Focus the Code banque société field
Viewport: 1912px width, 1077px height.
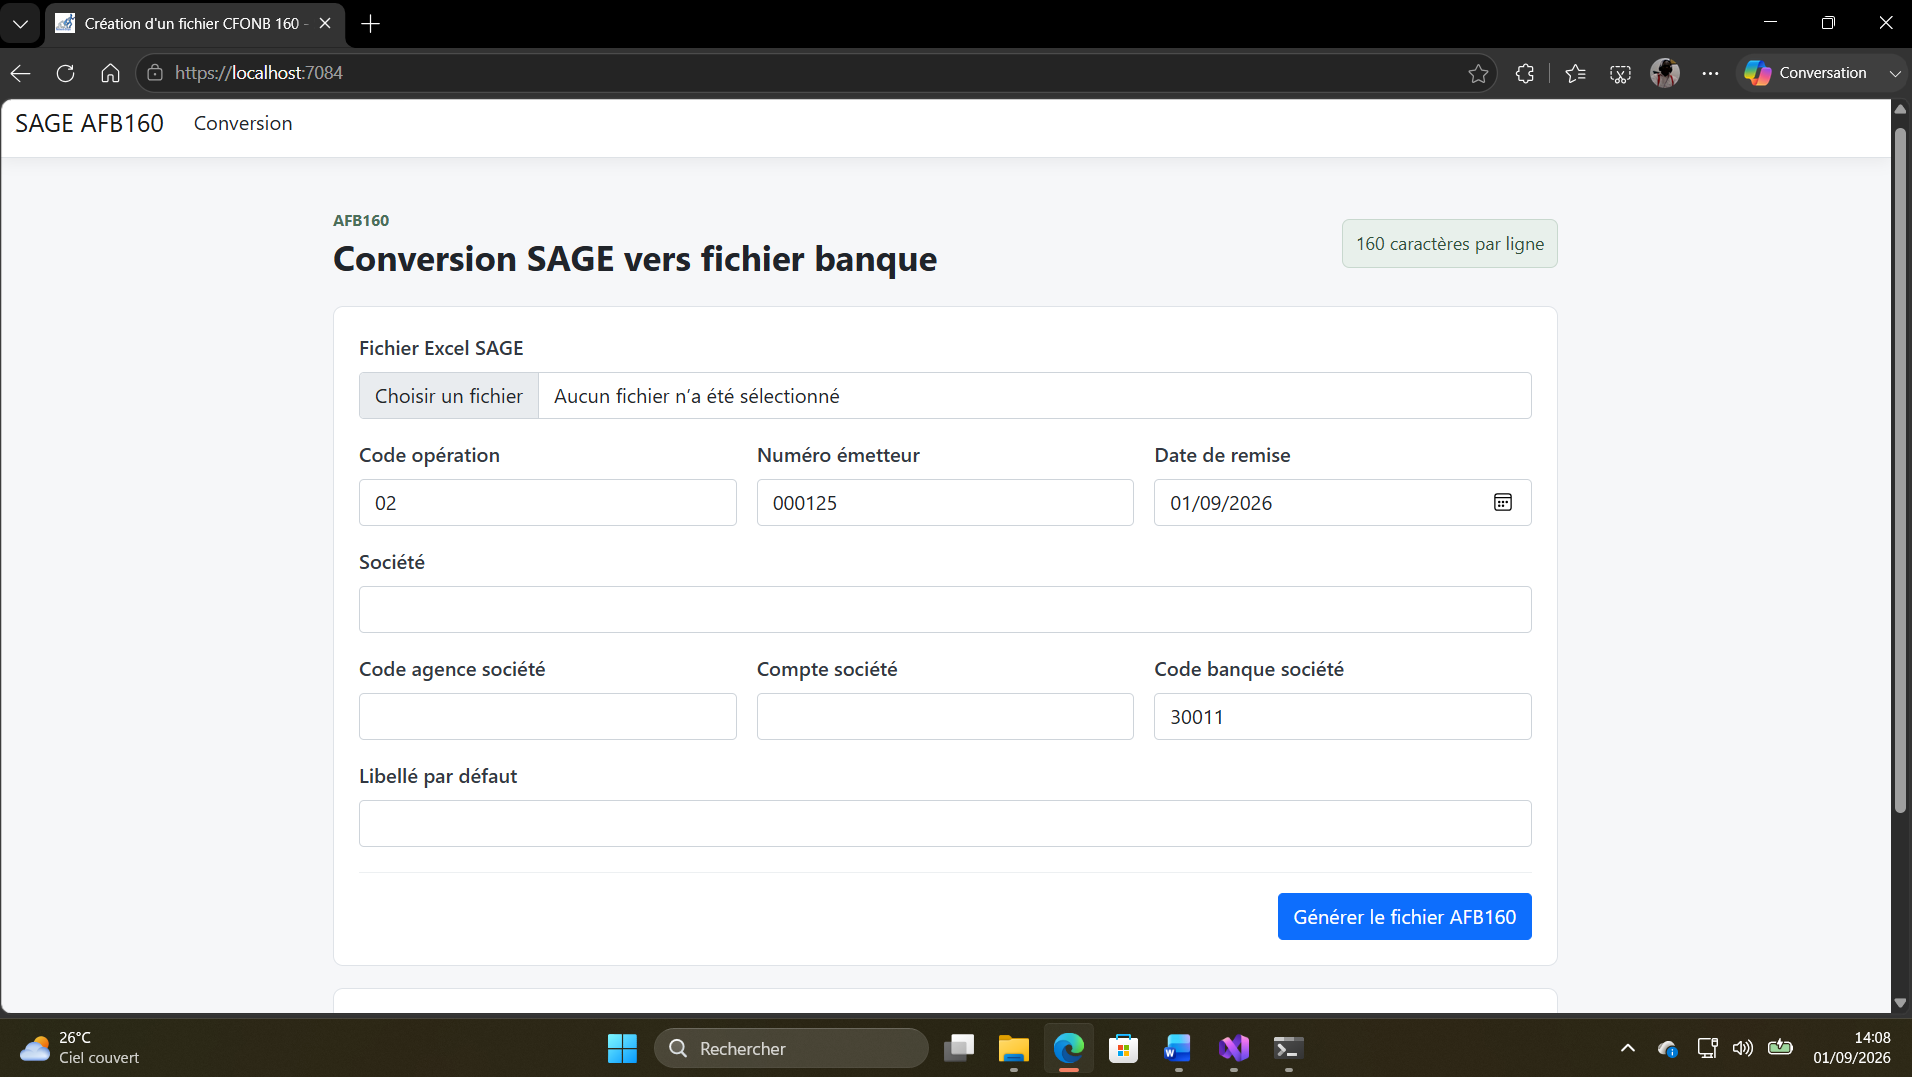click(x=1342, y=717)
